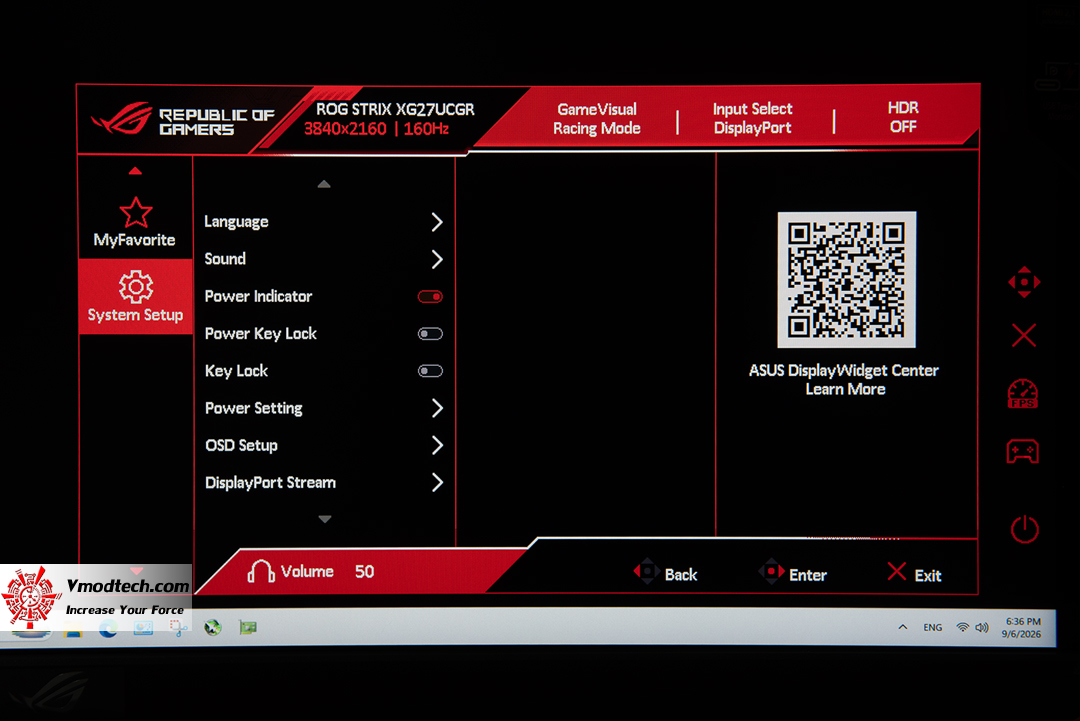Click the ENG language indicator

pos(933,627)
